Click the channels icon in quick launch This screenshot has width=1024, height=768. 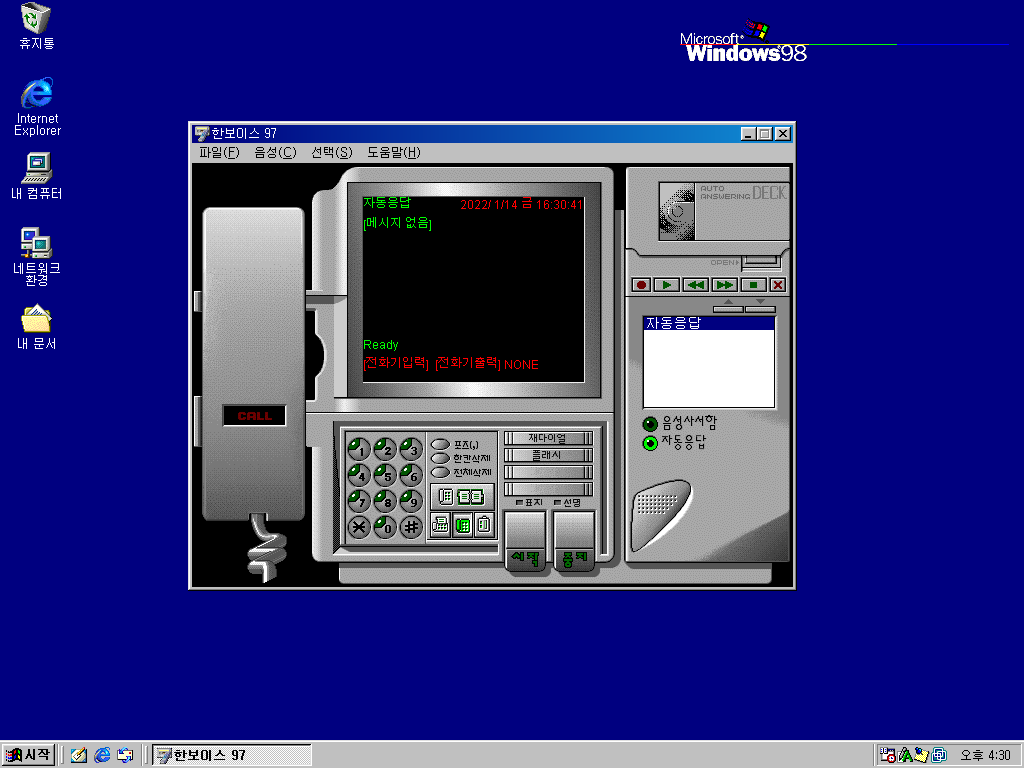pyautogui.click(x=125, y=756)
